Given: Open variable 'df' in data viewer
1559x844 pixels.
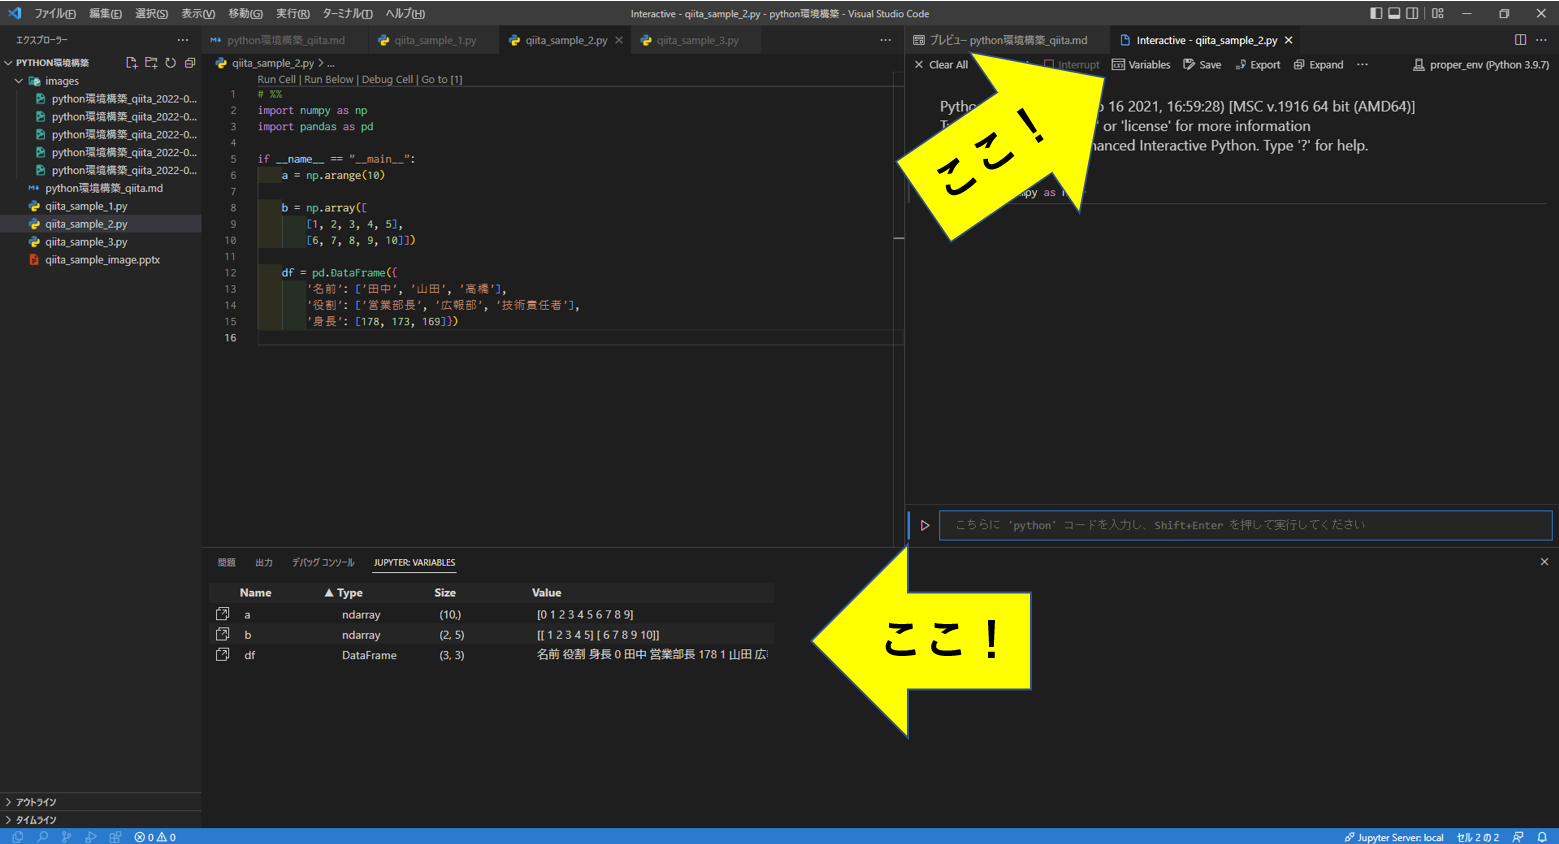Looking at the screenshot, I should pos(222,655).
